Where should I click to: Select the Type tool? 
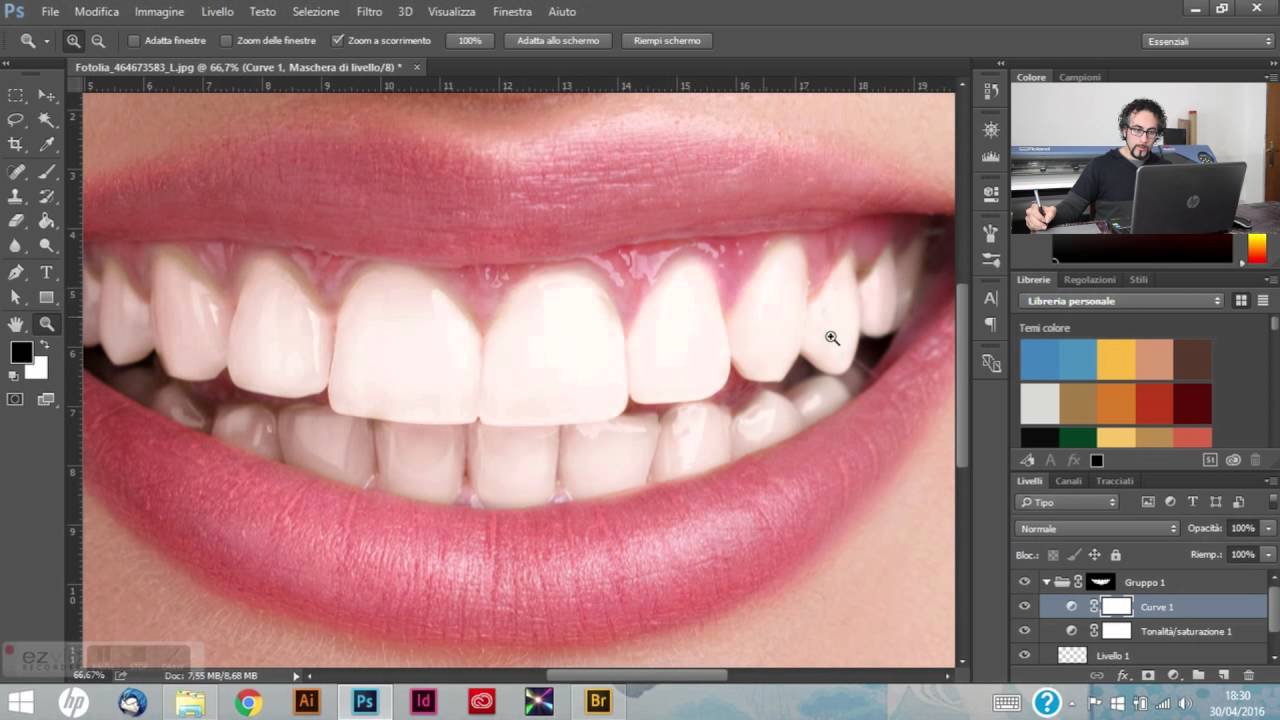pyautogui.click(x=47, y=272)
